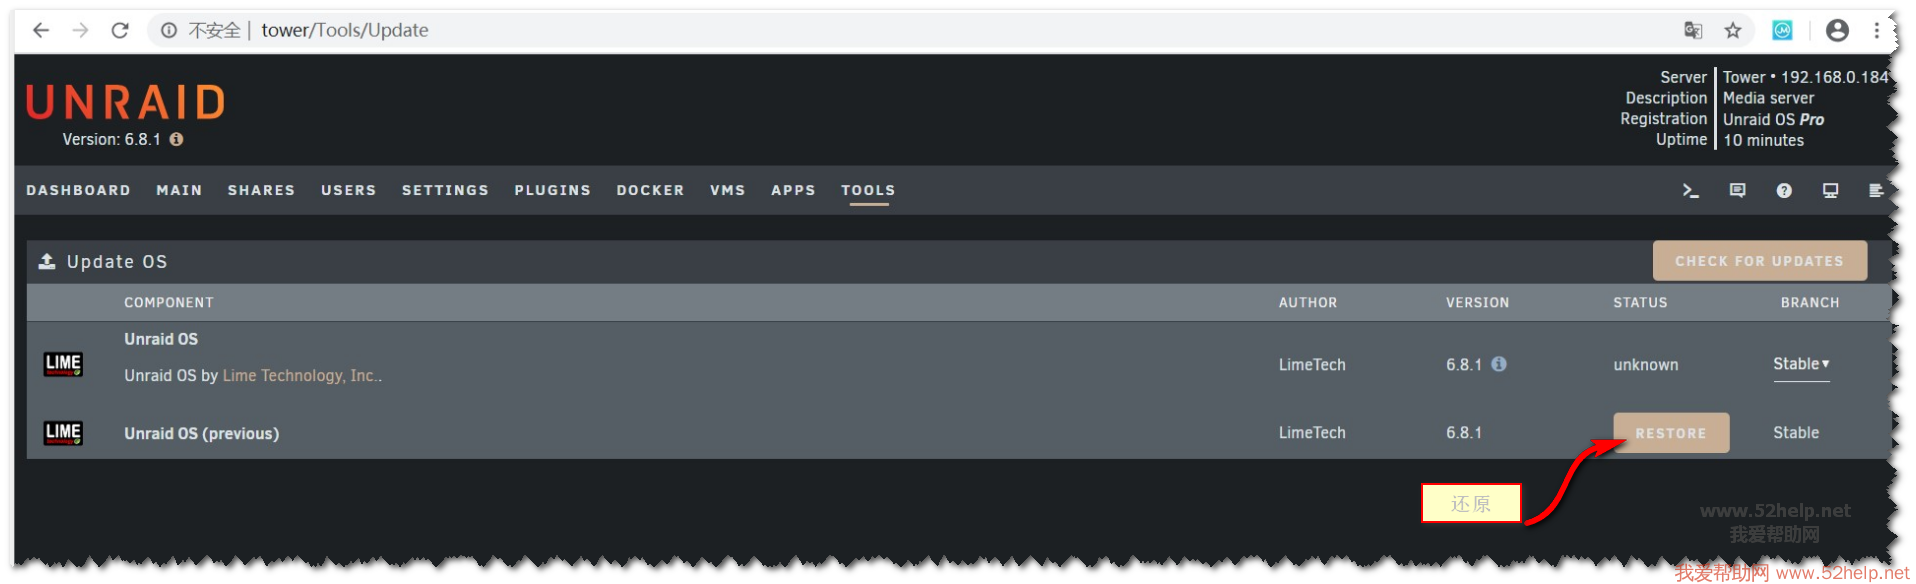1916x584 pixels.
Task: Expand the Stable branch dropdown
Action: [1801, 364]
